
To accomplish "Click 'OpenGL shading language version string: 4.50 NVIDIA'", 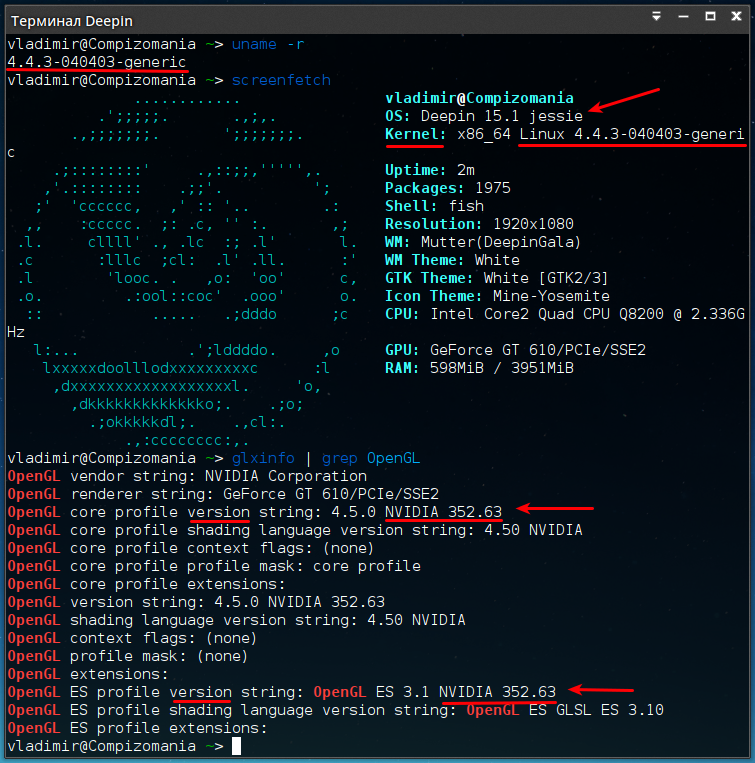I will click(236, 620).
